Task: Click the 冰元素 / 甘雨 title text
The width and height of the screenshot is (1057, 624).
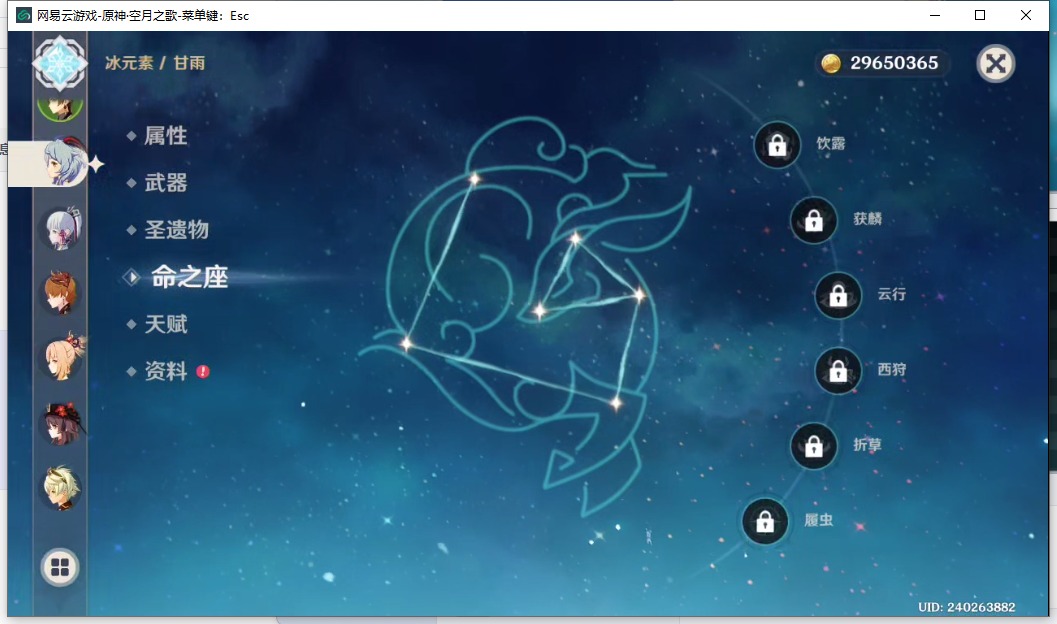Action: pos(155,63)
